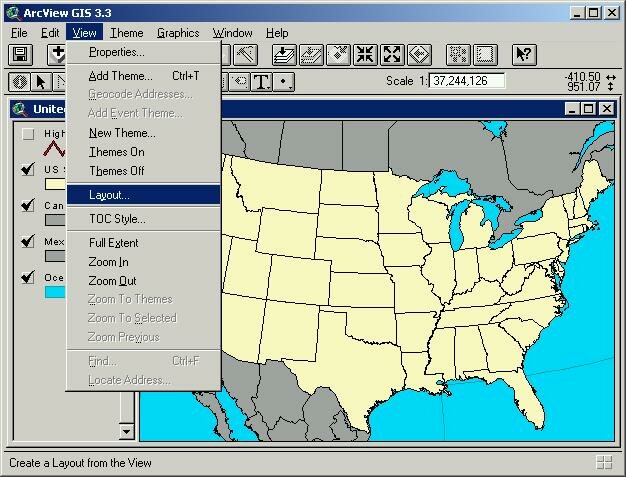Open the Help menu

pyautogui.click(x=277, y=33)
